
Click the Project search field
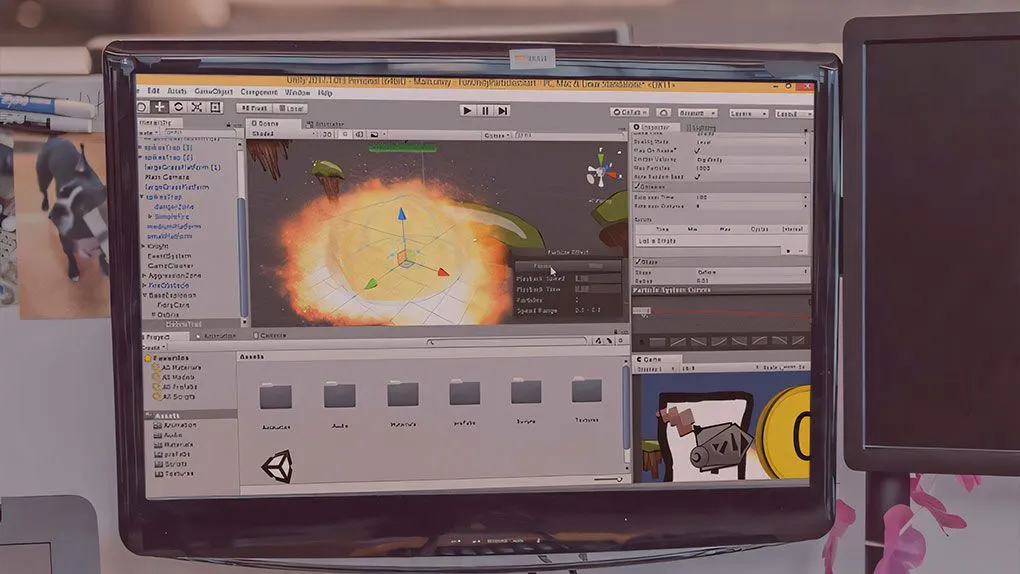point(506,341)
